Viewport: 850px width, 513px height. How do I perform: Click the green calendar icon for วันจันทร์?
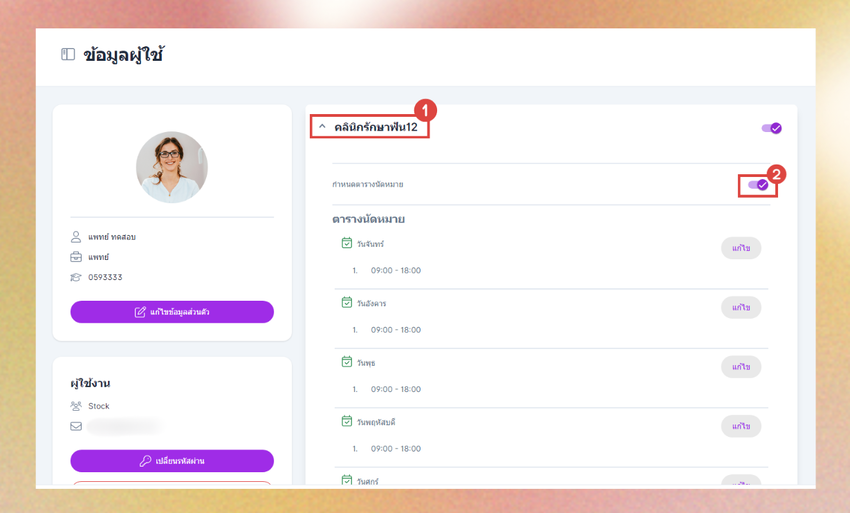click(x=346, y=243)
